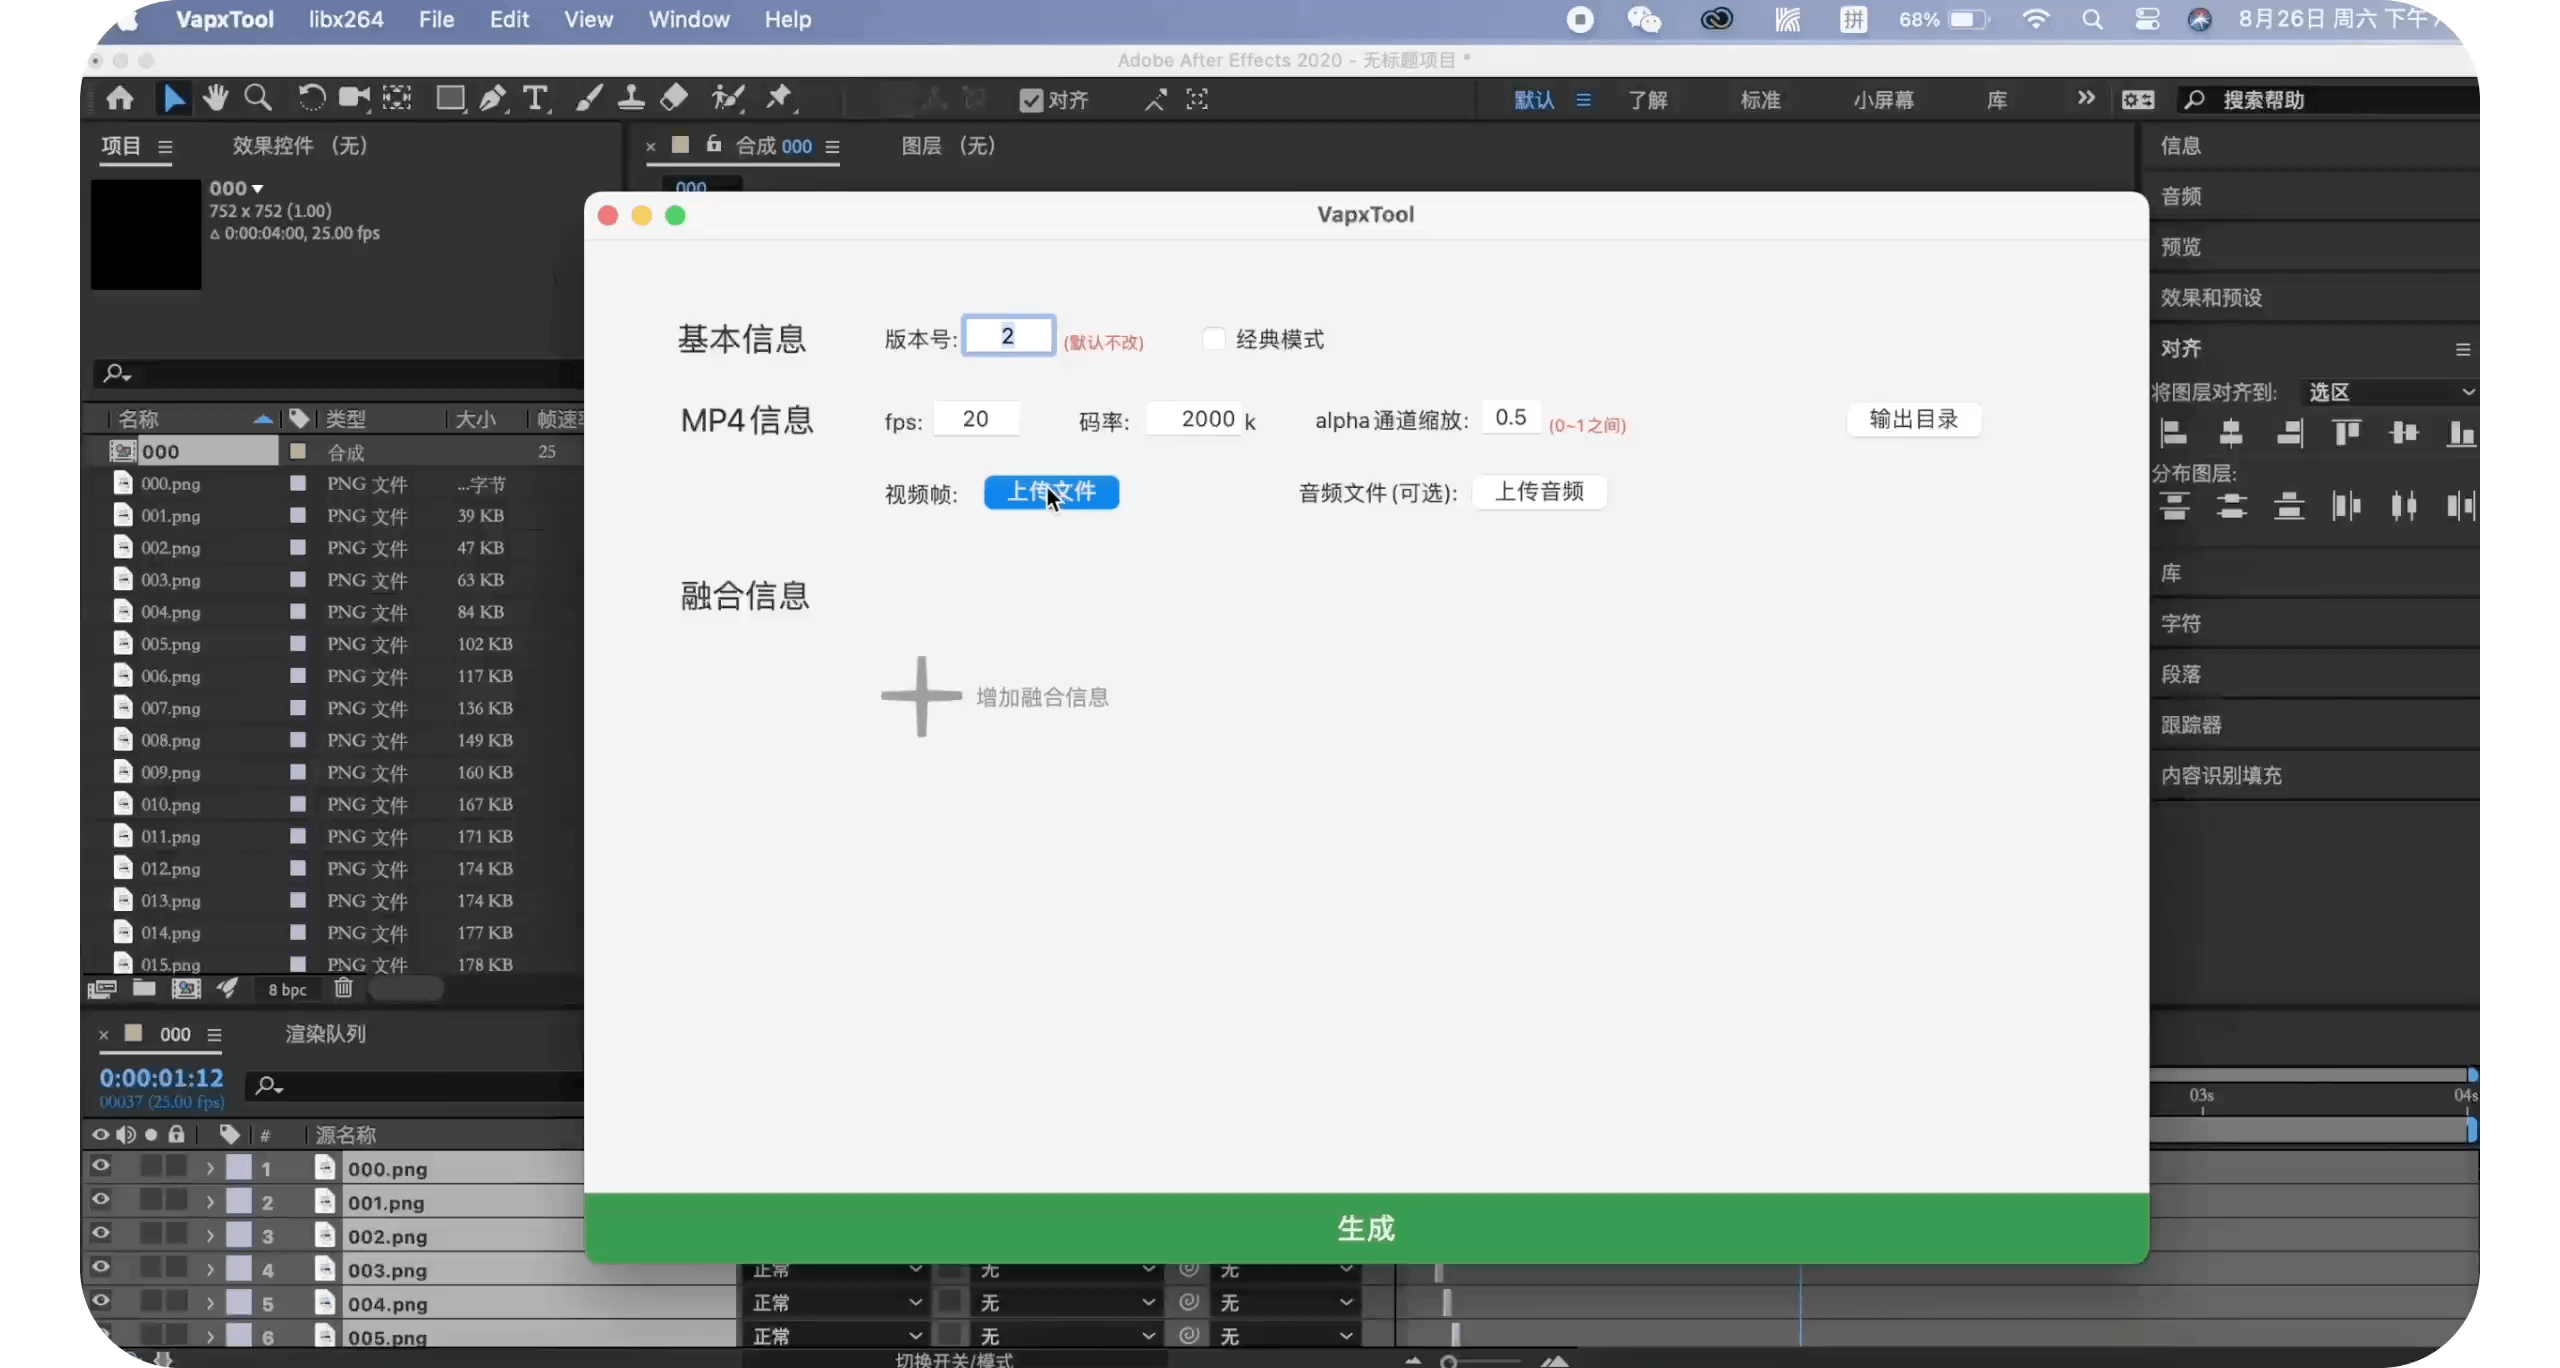This screenshot has width=2560, height=1368.
Task: Open the File menu
Action: [436, 19]
